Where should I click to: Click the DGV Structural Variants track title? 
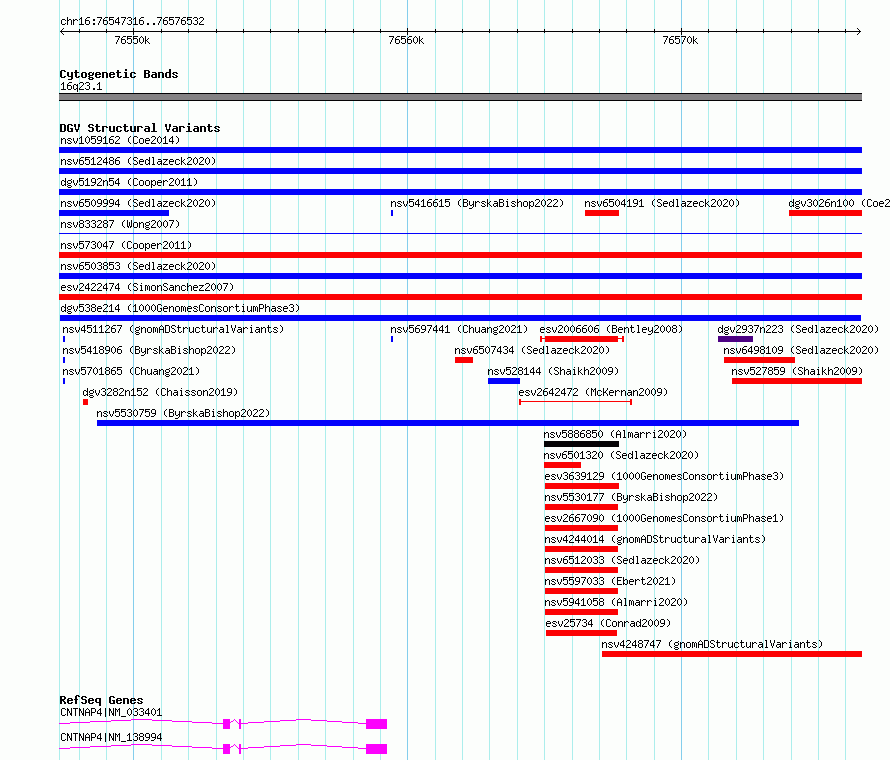pos(140,128)
